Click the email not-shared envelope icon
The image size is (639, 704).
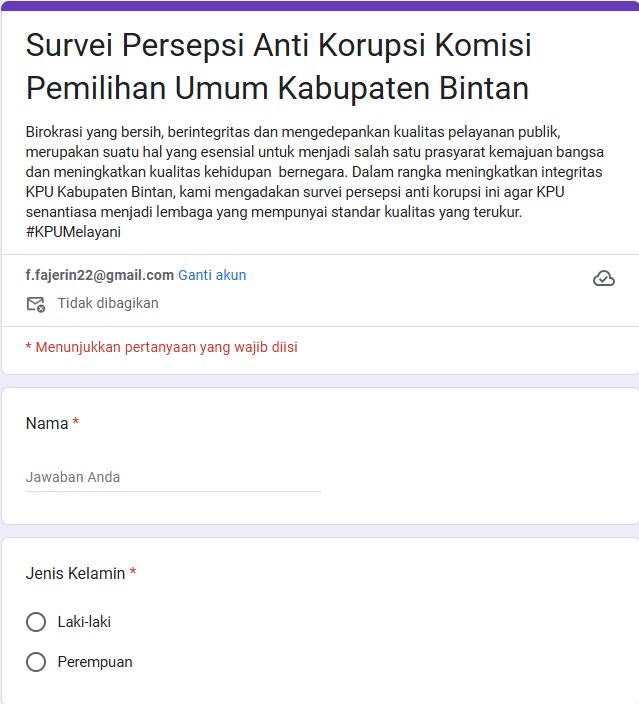click(x=36, y=304)
